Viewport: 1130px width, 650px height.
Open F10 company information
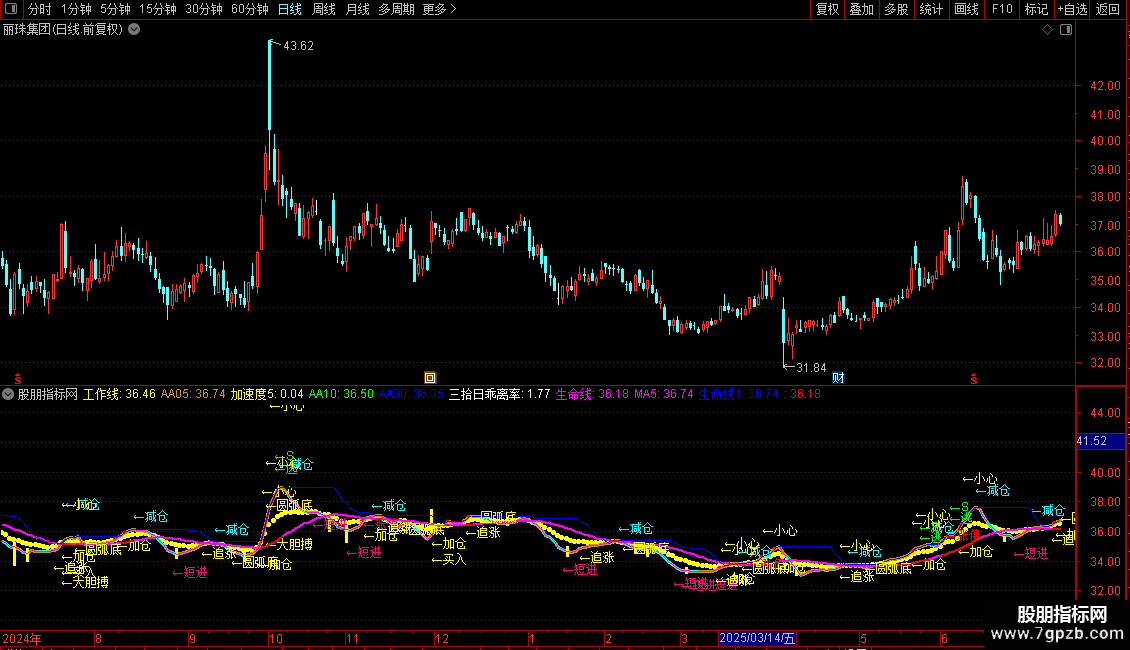pyautogui.click(x=1002, y=9)
